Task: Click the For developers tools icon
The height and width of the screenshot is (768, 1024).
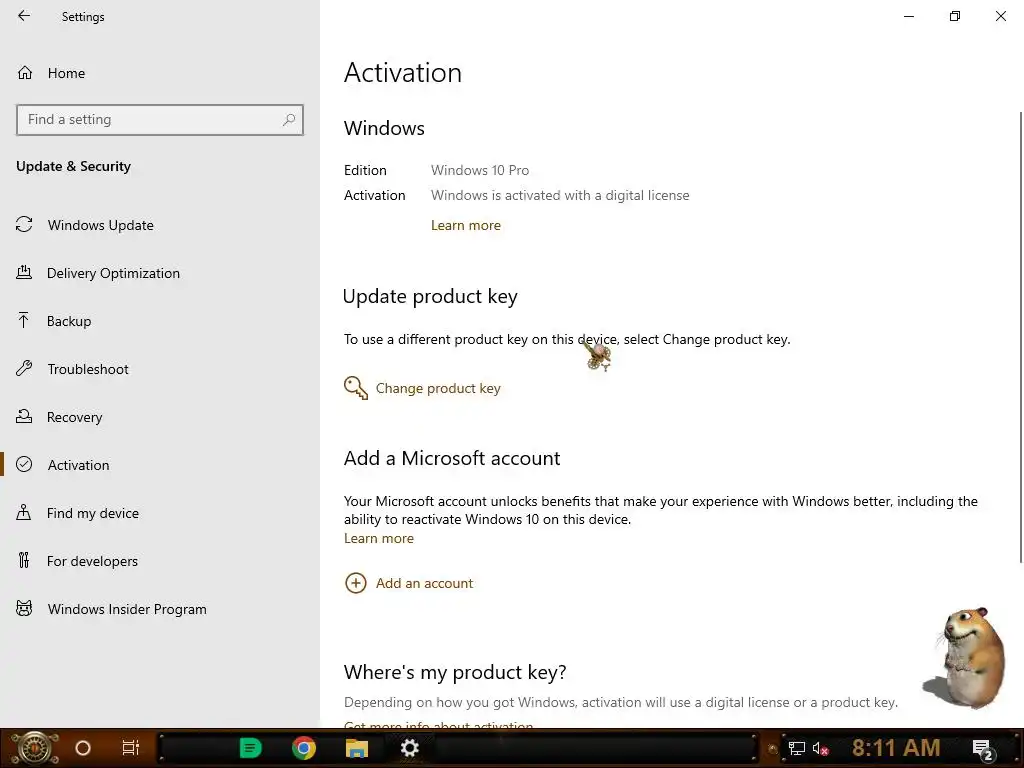Action: coord(24,560)
